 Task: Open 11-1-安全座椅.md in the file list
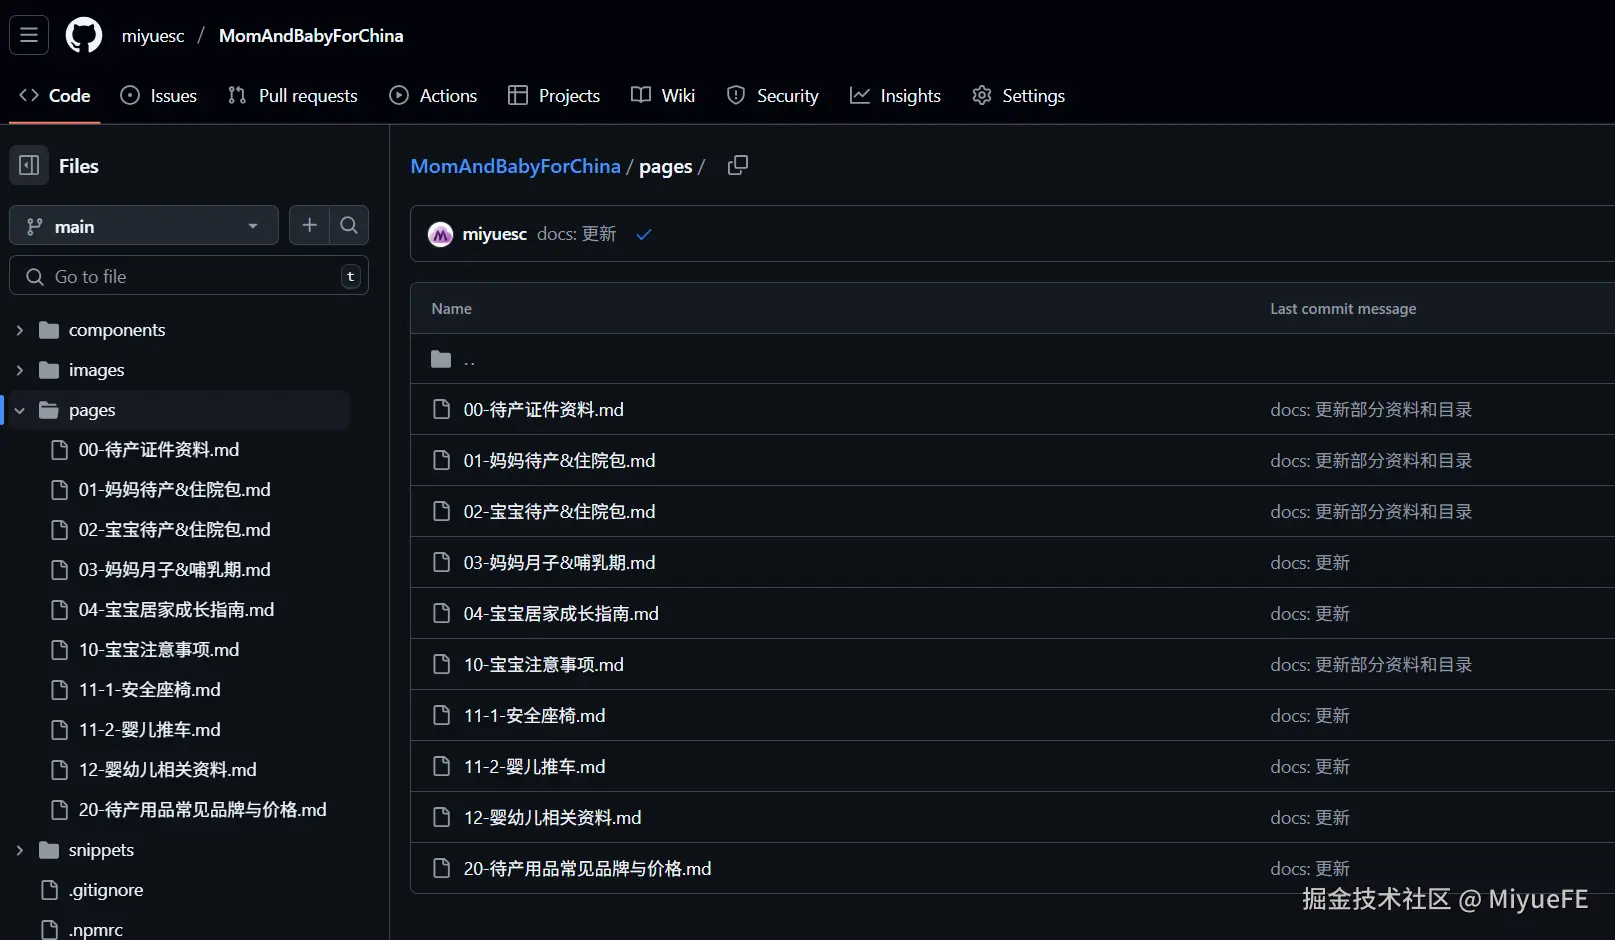click(534, 716)
